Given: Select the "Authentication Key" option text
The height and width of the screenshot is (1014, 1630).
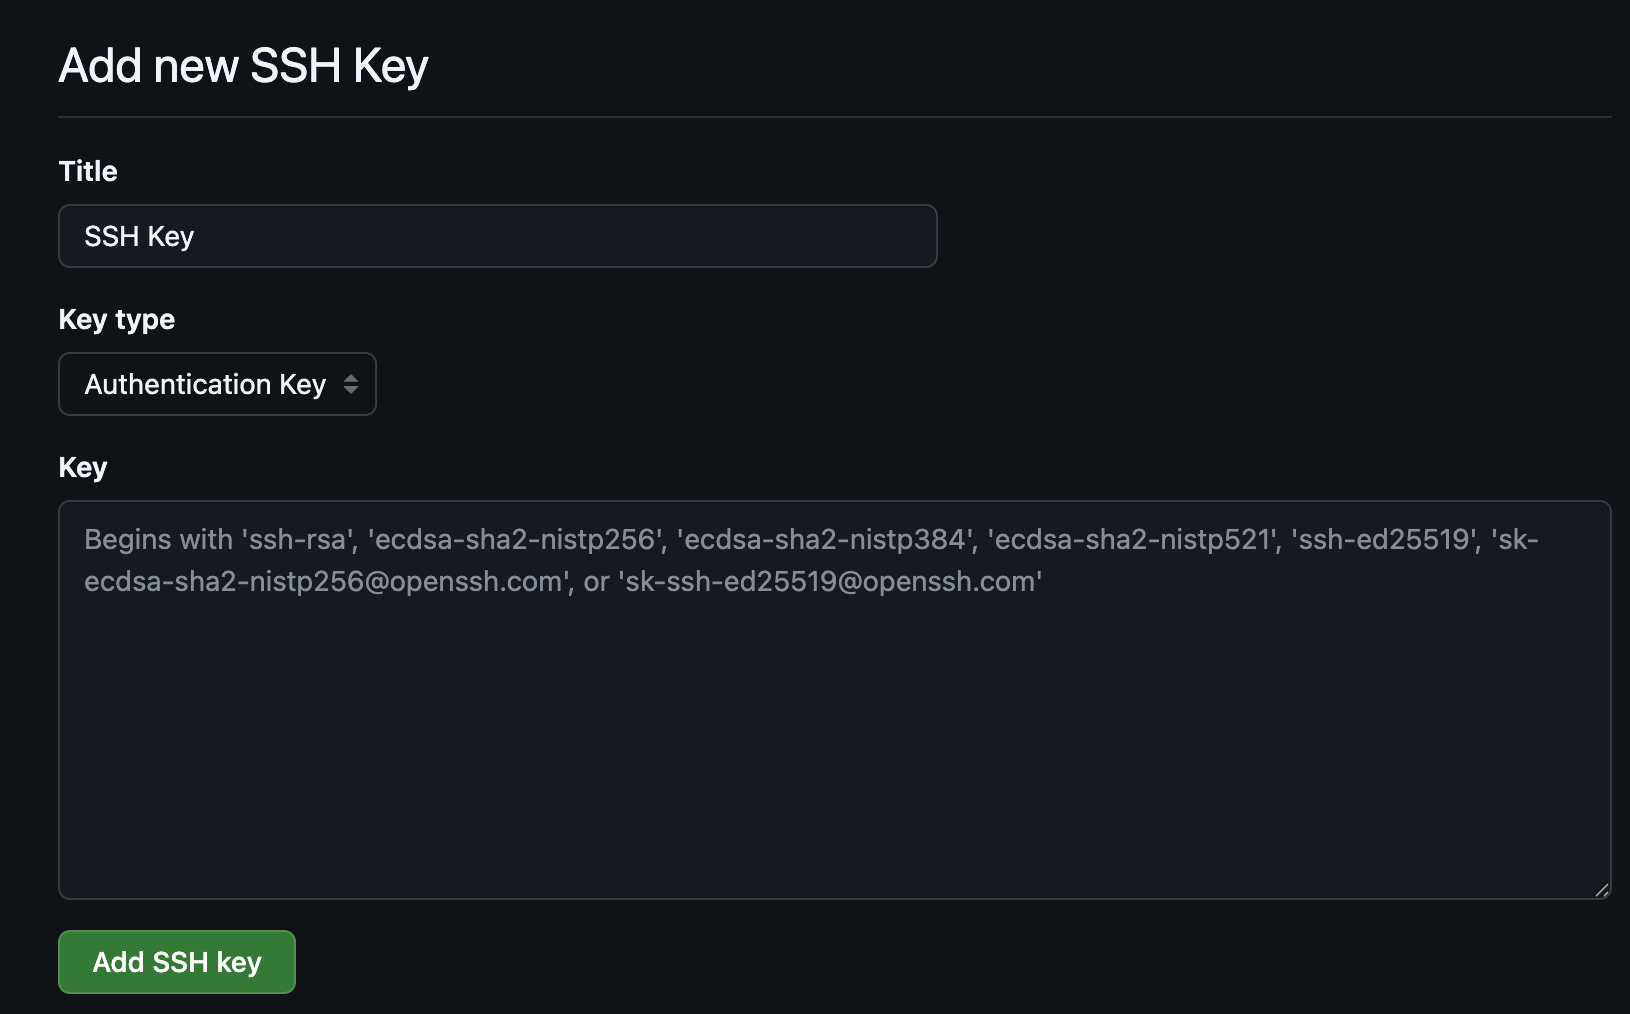Looking at the screenshot, I should [205, 384].
